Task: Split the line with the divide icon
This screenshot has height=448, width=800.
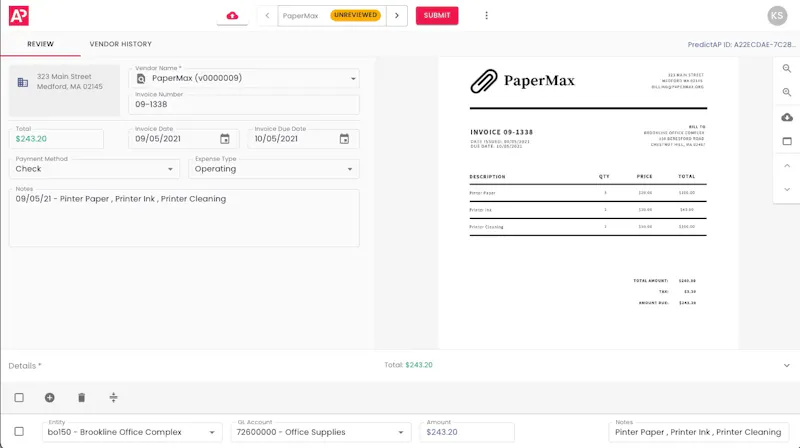Action: coord(113,397)
